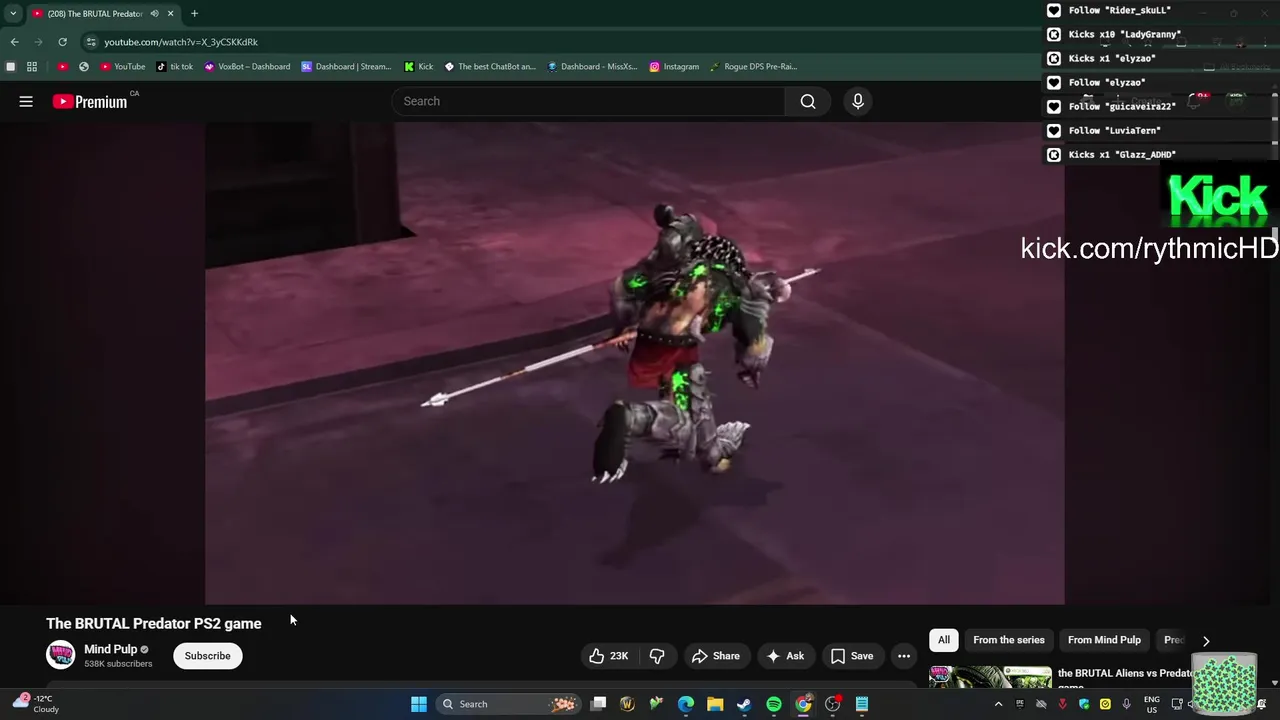
Task: Open the apps grid icon in bookmarks bar
Action: (32, 67)
